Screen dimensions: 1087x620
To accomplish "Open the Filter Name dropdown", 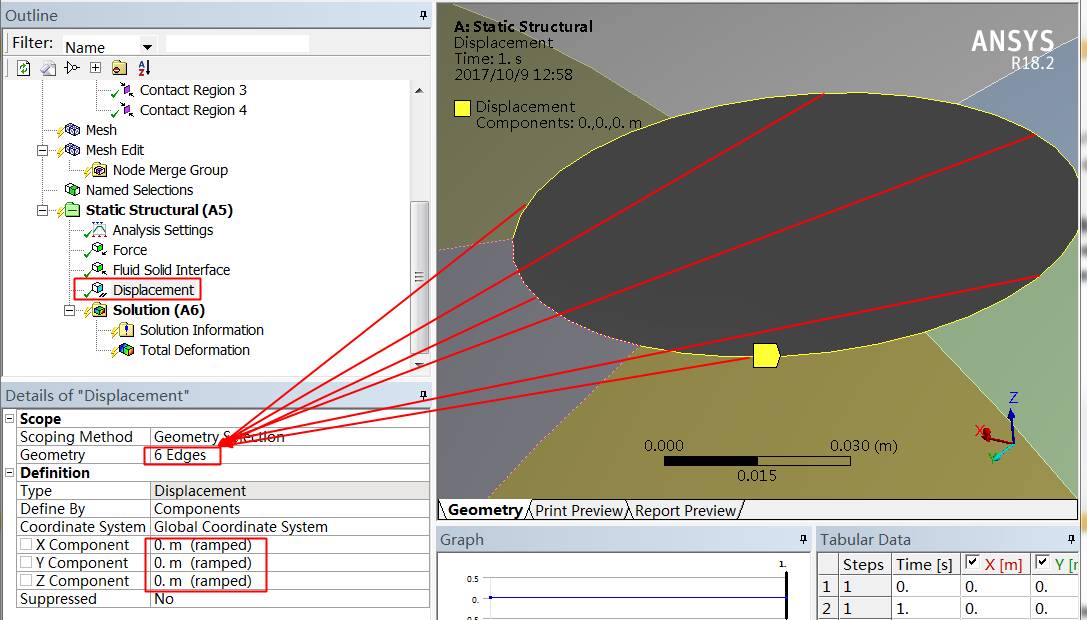I will (x=147, y=47).
